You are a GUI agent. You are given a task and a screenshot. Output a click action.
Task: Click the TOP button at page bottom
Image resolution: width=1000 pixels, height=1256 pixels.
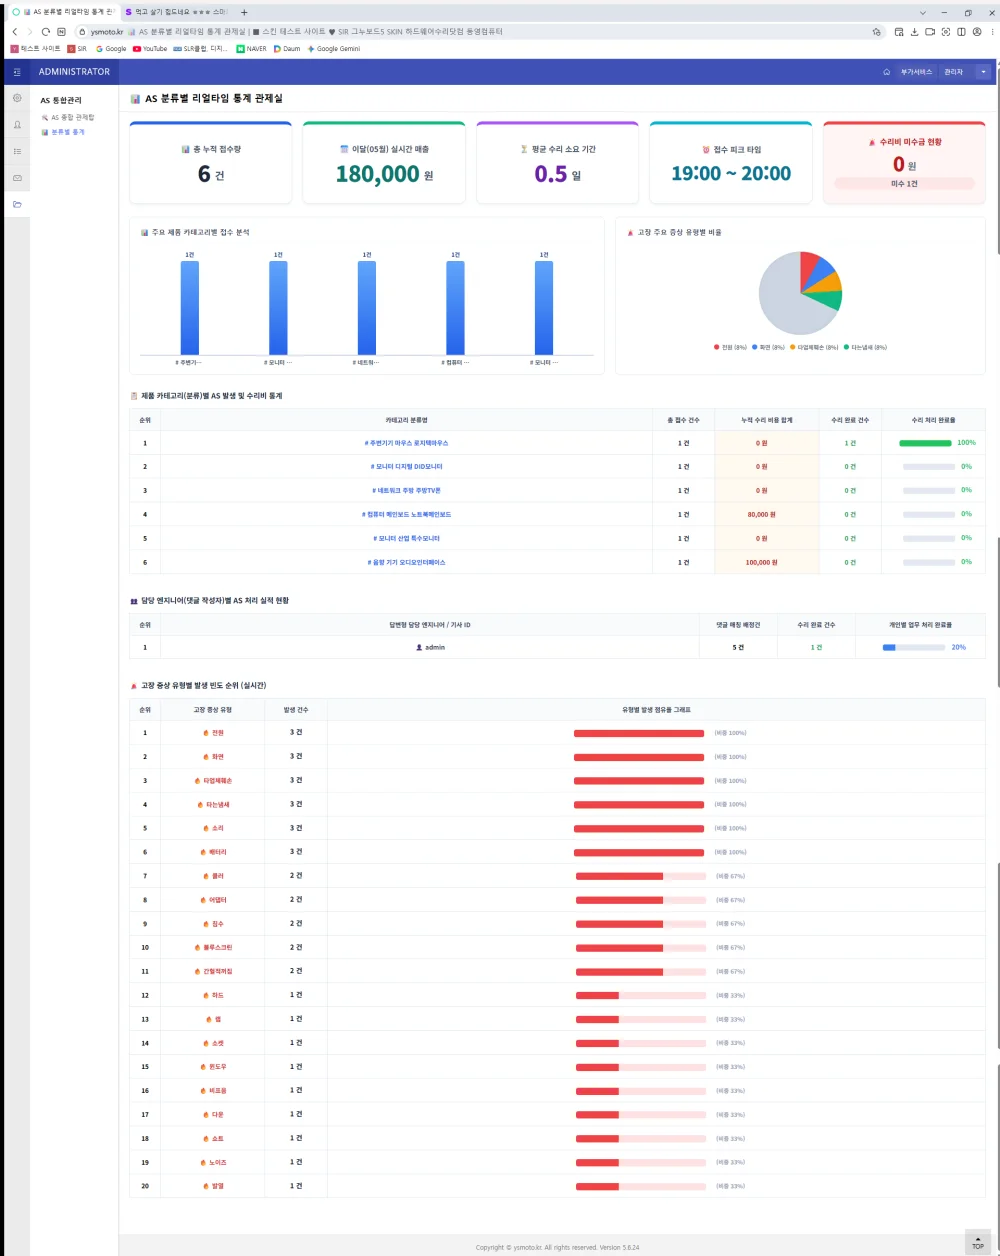(978, 1242)
